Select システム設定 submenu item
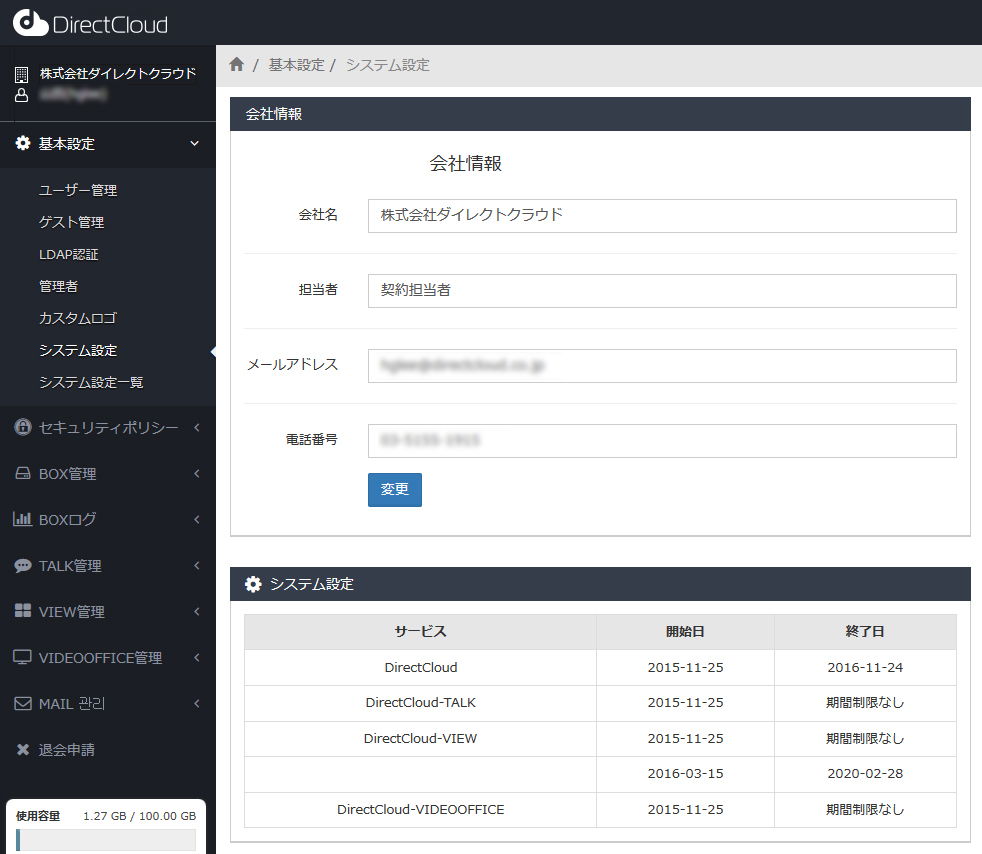982x854 pixels. click(x=78, y=350)
